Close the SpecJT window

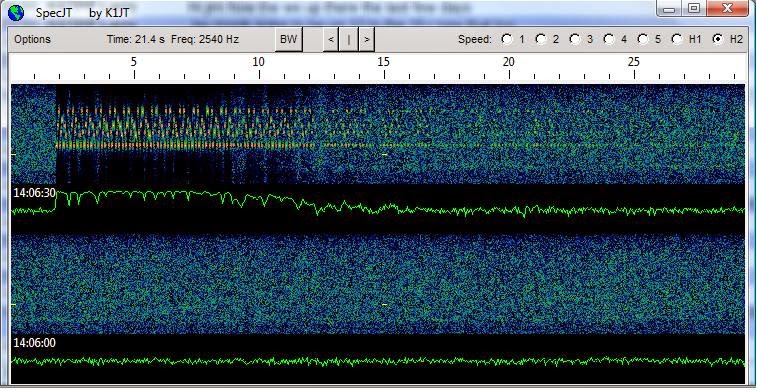coord(728,9)
